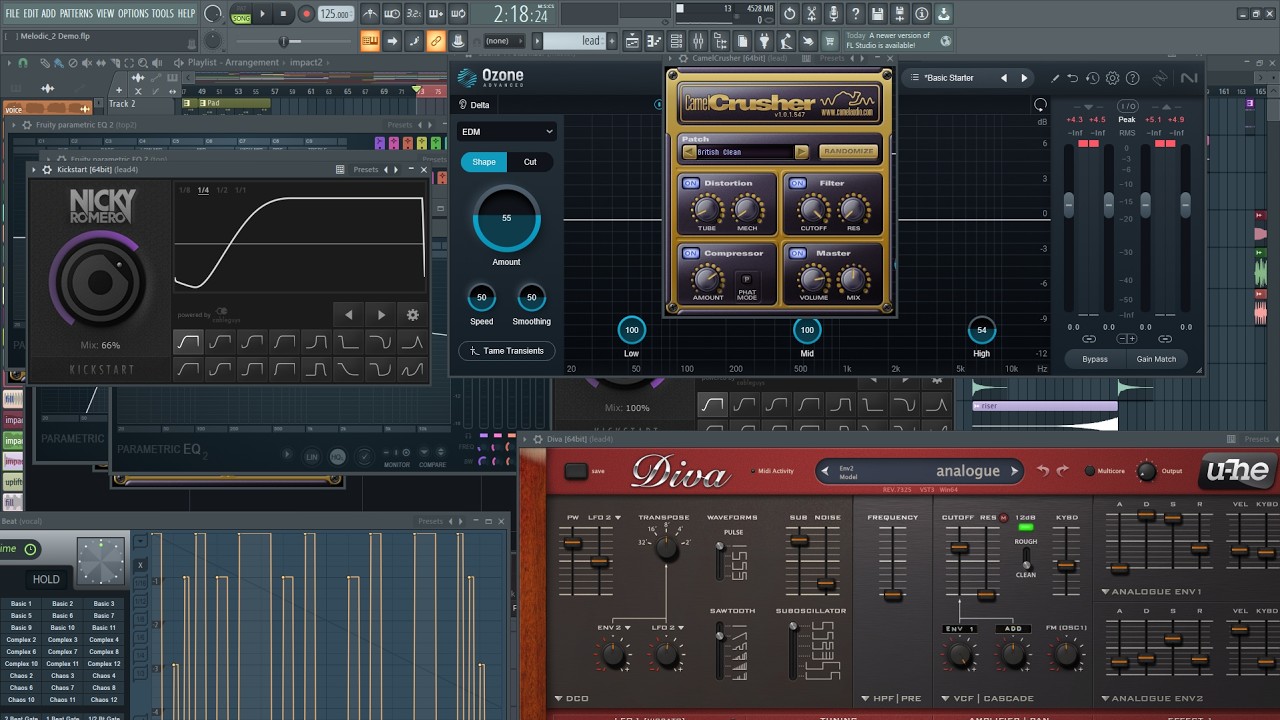
Task: Toggle the highlighted piano keyboard typing icon
Action: 370,41
